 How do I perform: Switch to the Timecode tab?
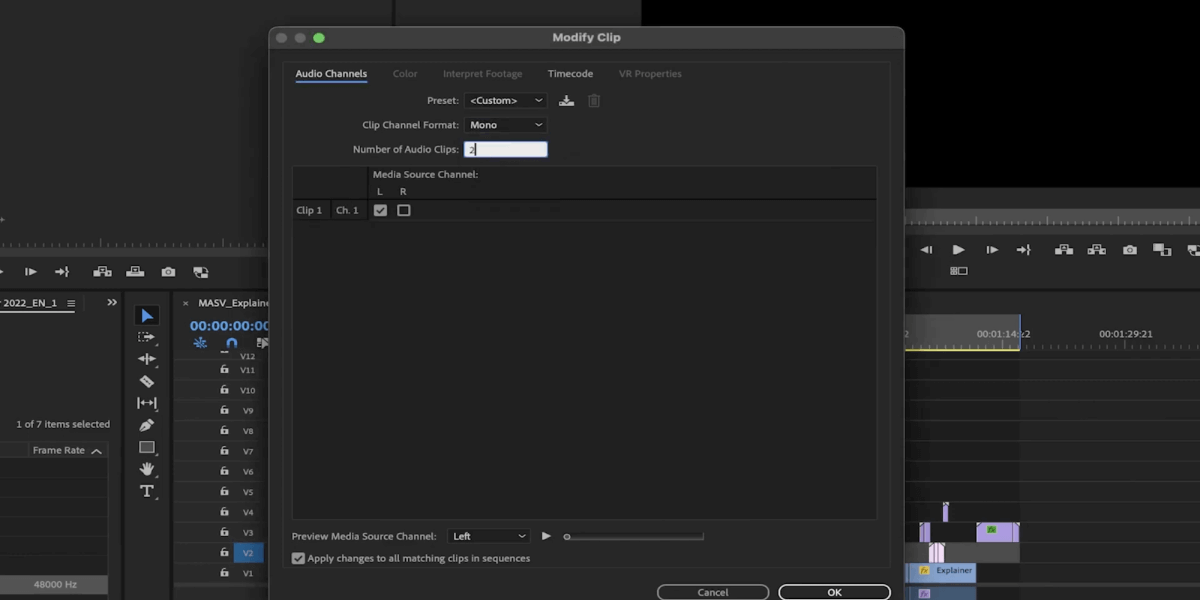point(570,74)
